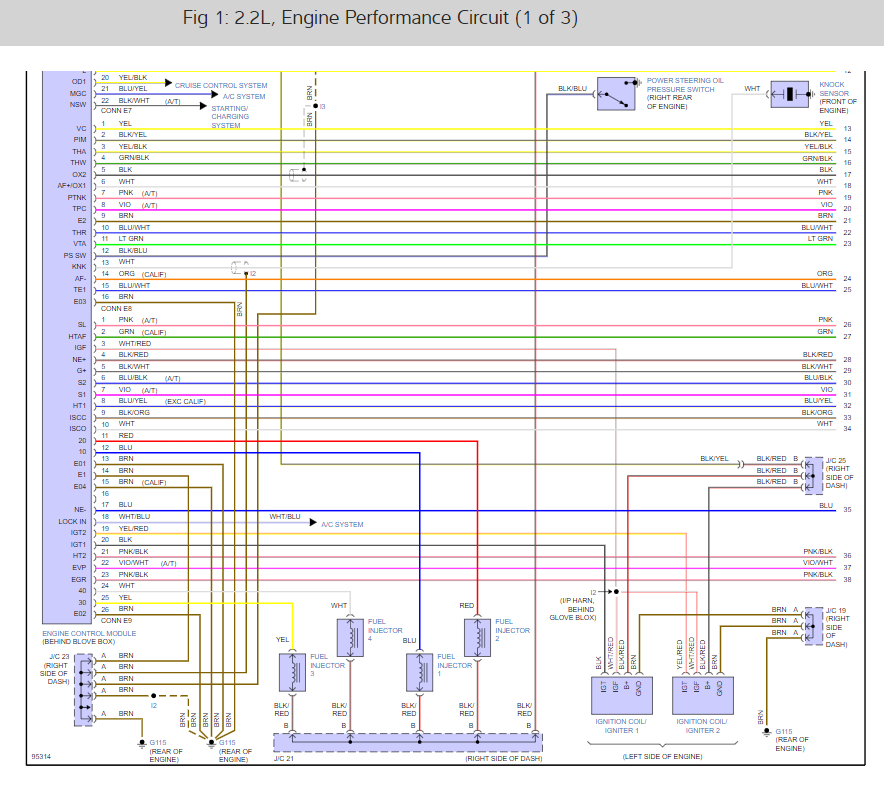Screen dimensions: 884x786
Task: Click page reference number 38 beside PNK/BLK wire
Action: [847, 580]
